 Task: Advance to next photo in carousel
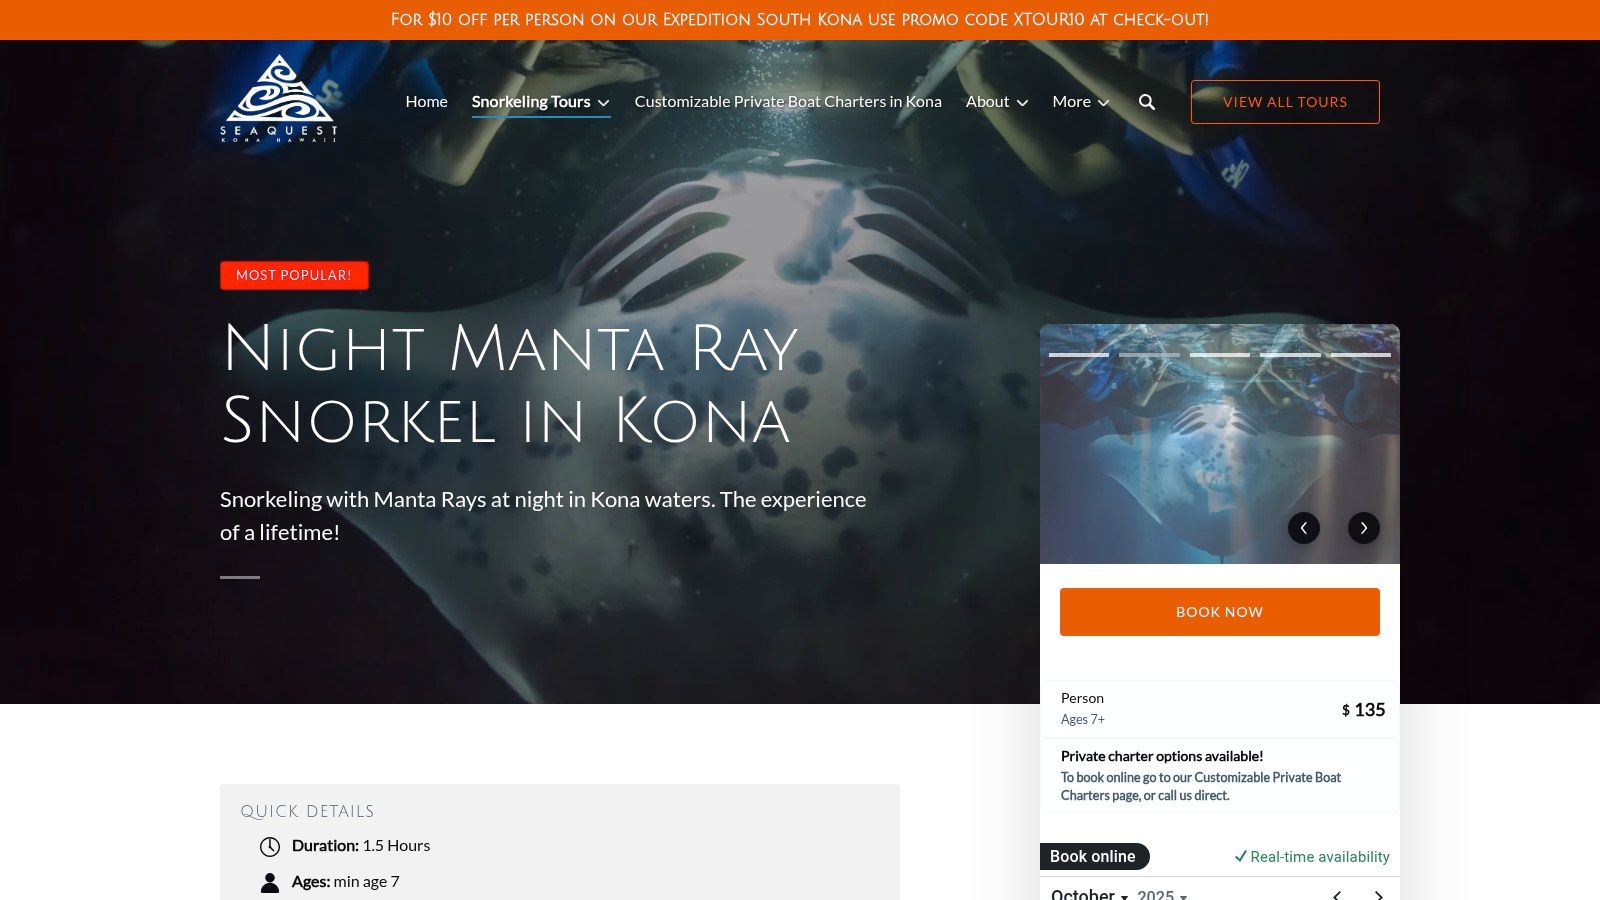pos(1364,528)
